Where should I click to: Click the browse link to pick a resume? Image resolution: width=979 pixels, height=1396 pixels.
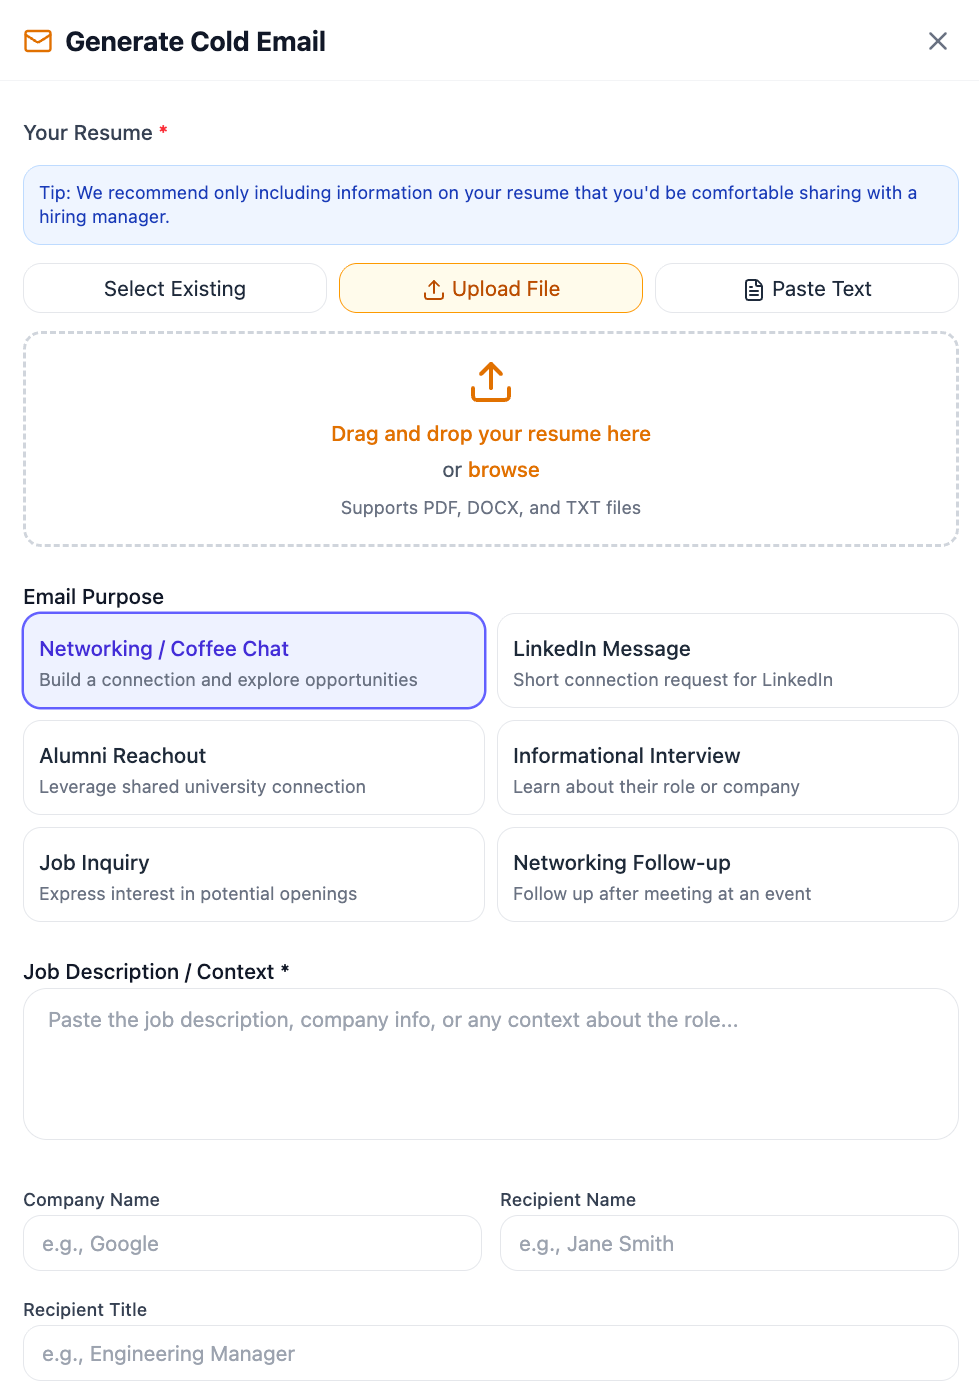(504, 470)
